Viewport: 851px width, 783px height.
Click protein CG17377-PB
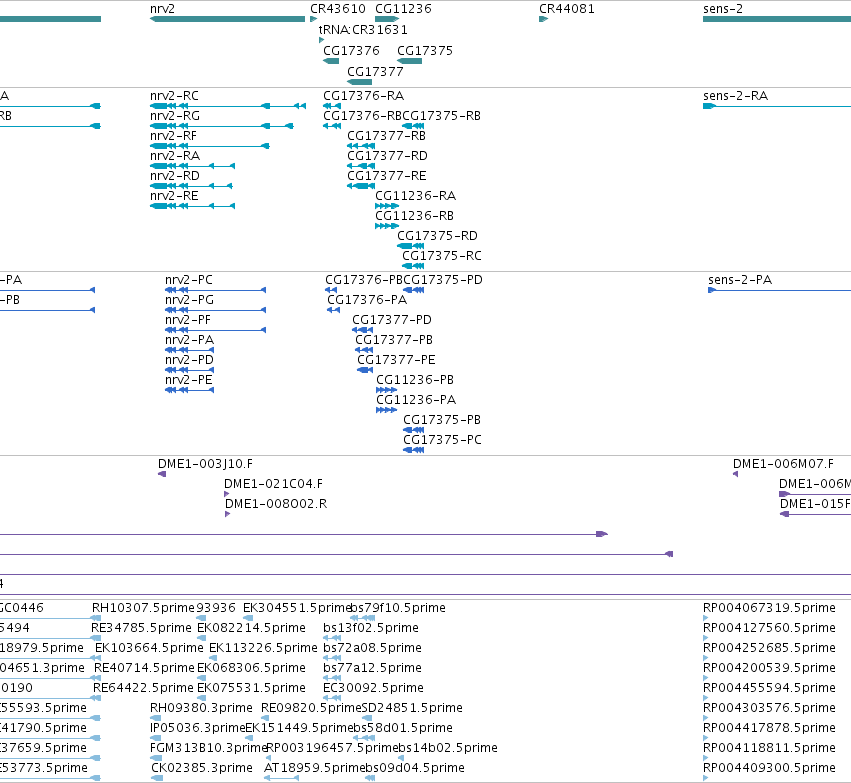pos(394,341)
